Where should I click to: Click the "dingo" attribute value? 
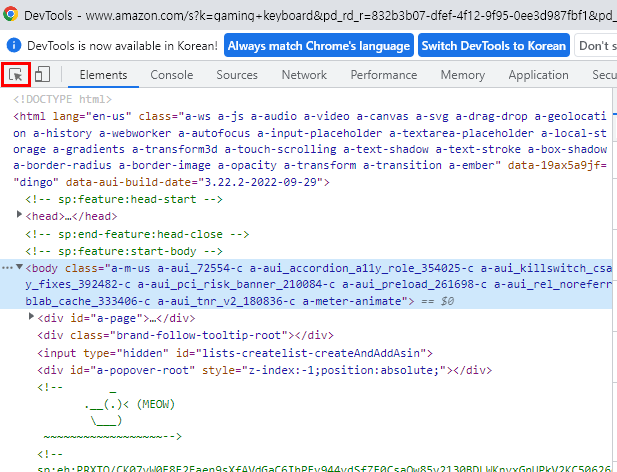pos(36,183)
